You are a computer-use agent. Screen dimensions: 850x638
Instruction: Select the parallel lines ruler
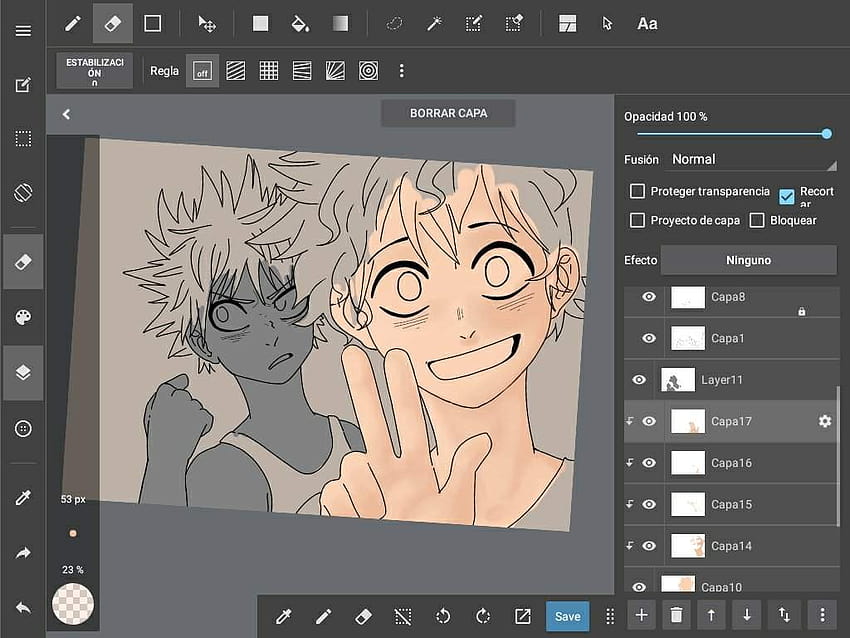(235, 71)
